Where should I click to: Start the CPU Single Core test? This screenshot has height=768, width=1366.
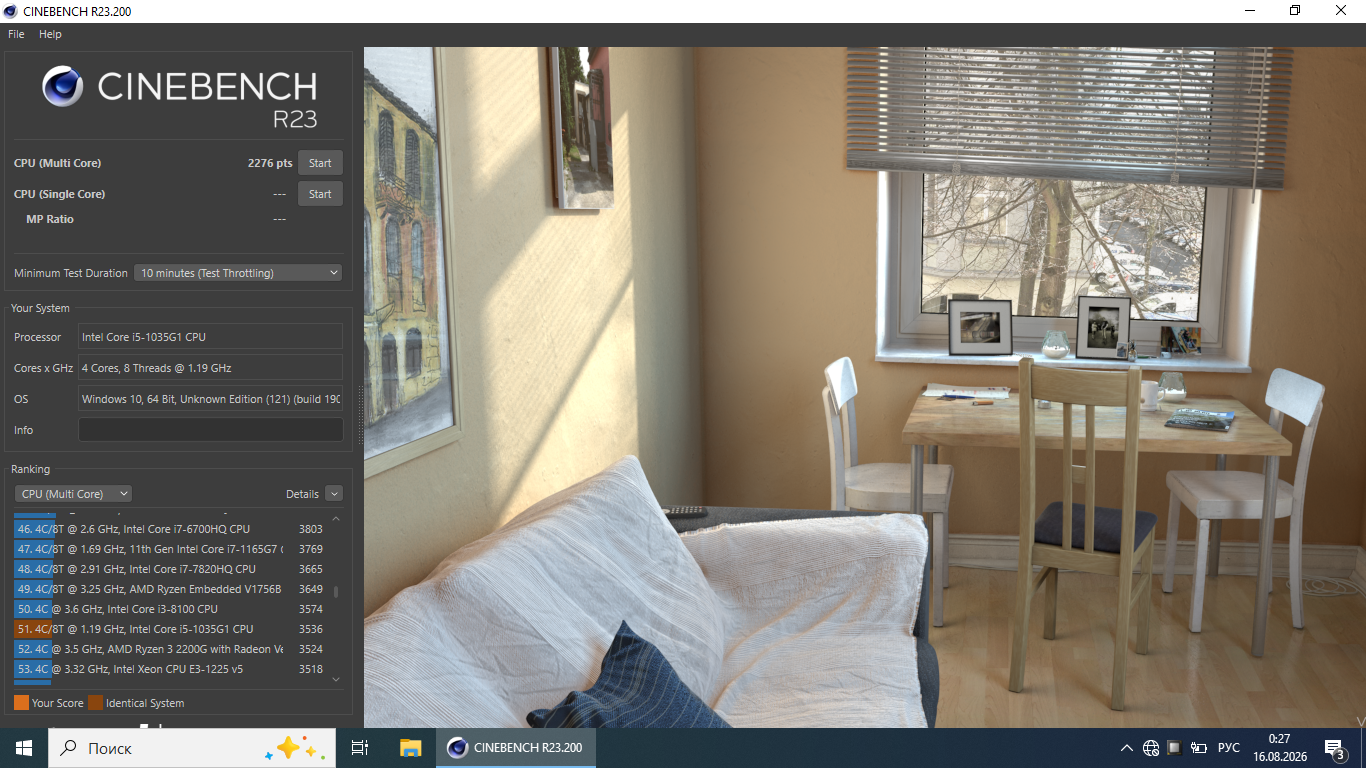(320, 194)
